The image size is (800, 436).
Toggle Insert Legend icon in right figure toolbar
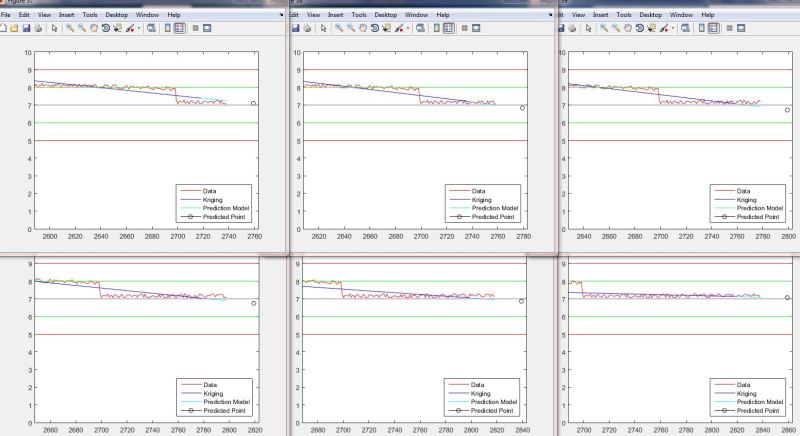pyautogui.click(x=713, y=28)
